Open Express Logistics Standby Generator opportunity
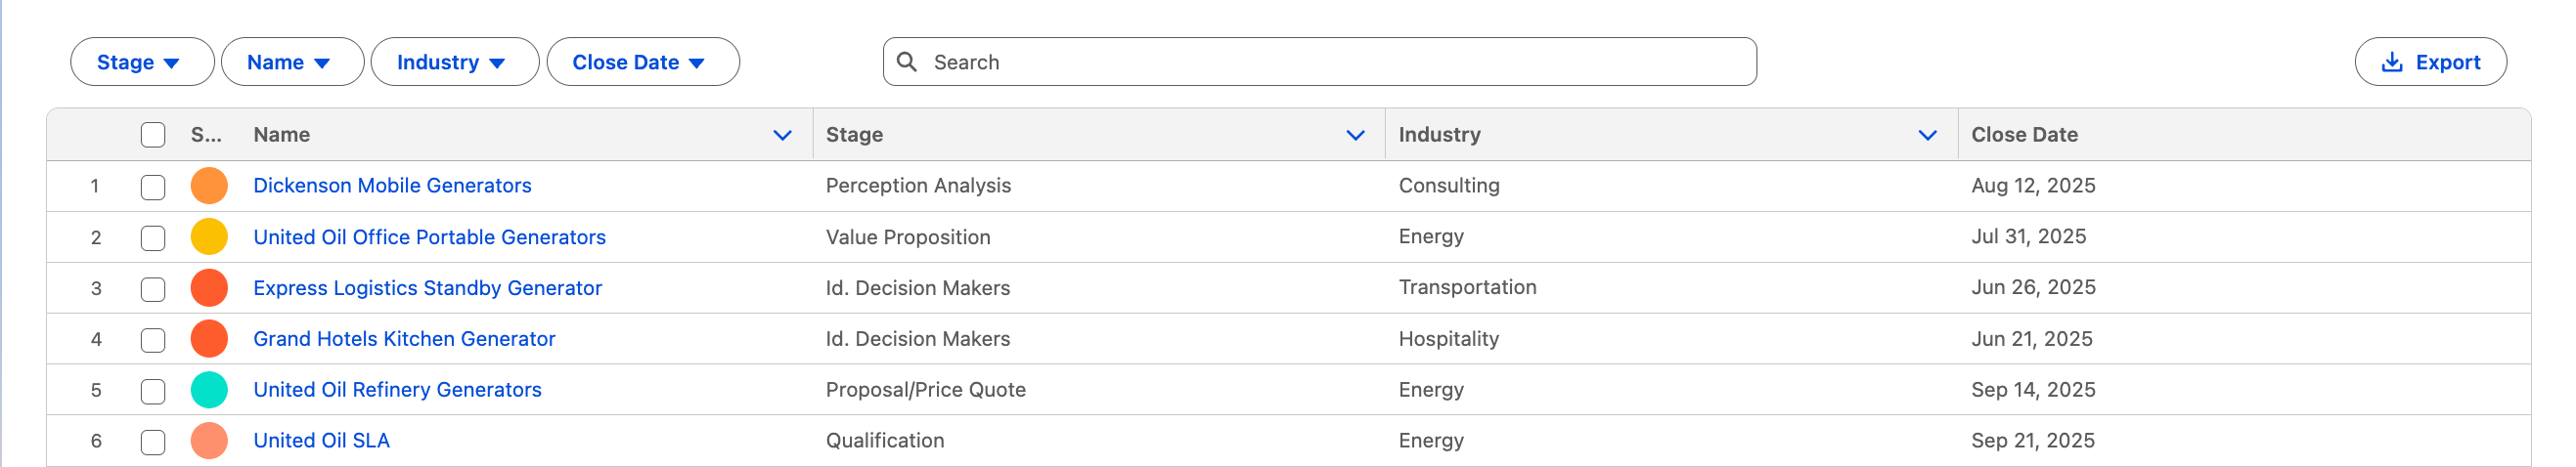Screen dimensions: 2576x467 pyautogui.click(x=427, y=288)
